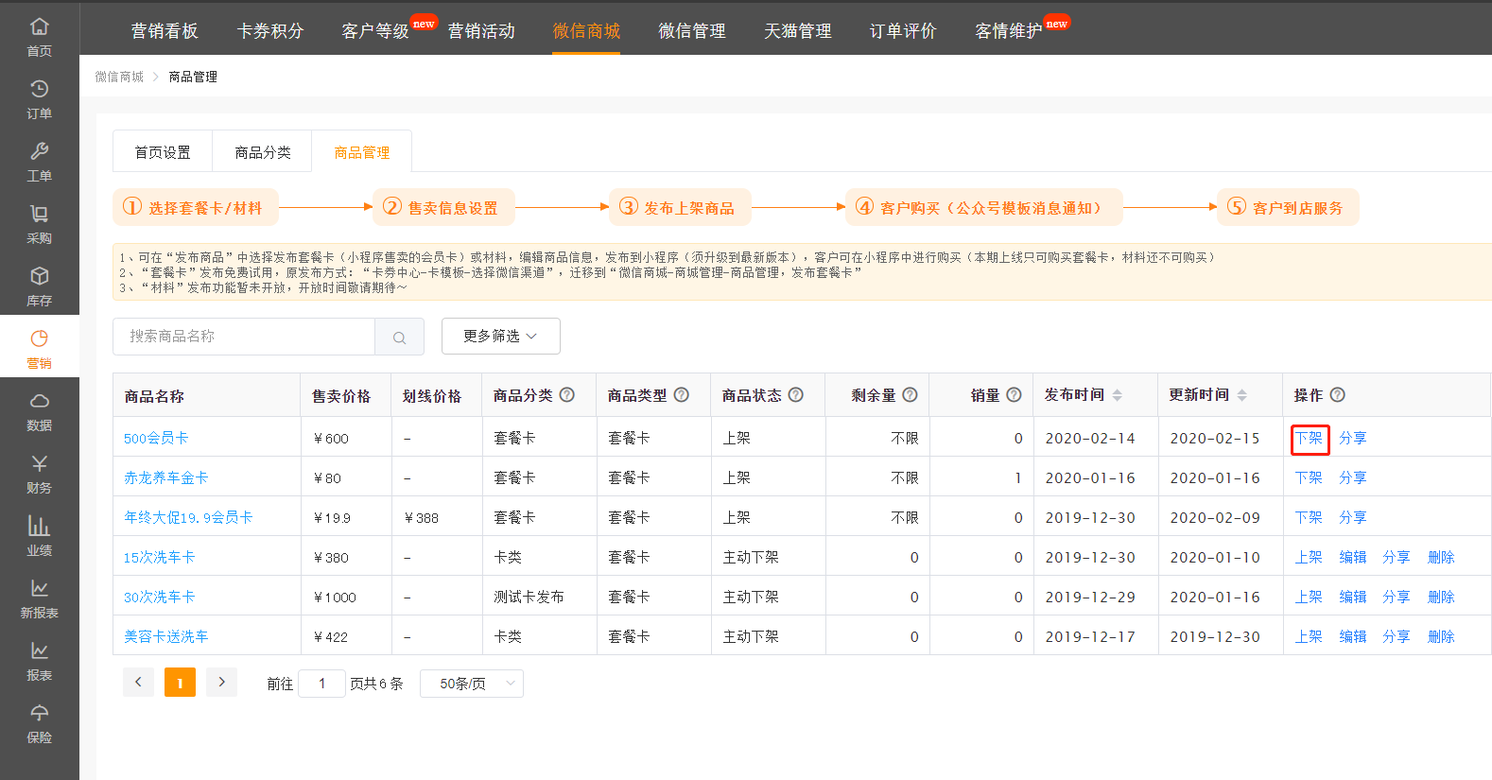Image resolution: width=1492 pixels, height=780 pixels.
Task: Select page 1 pagination button
Action: [180, 683]
